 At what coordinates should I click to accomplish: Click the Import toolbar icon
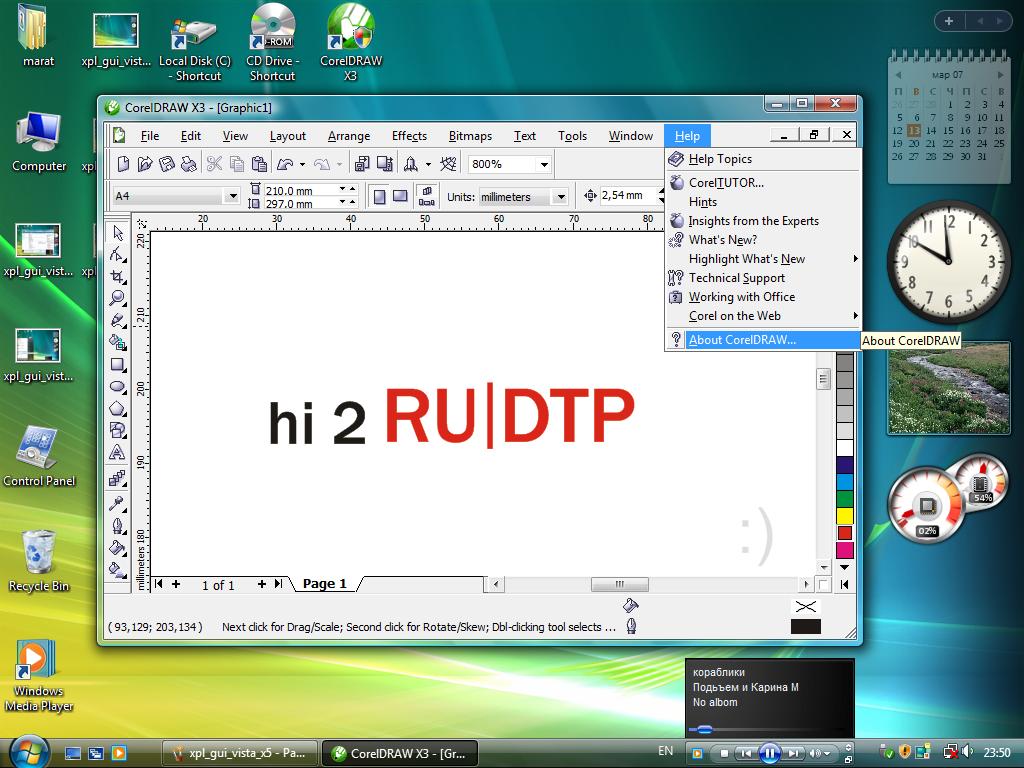pyautogui.click(x=362, y=164)
